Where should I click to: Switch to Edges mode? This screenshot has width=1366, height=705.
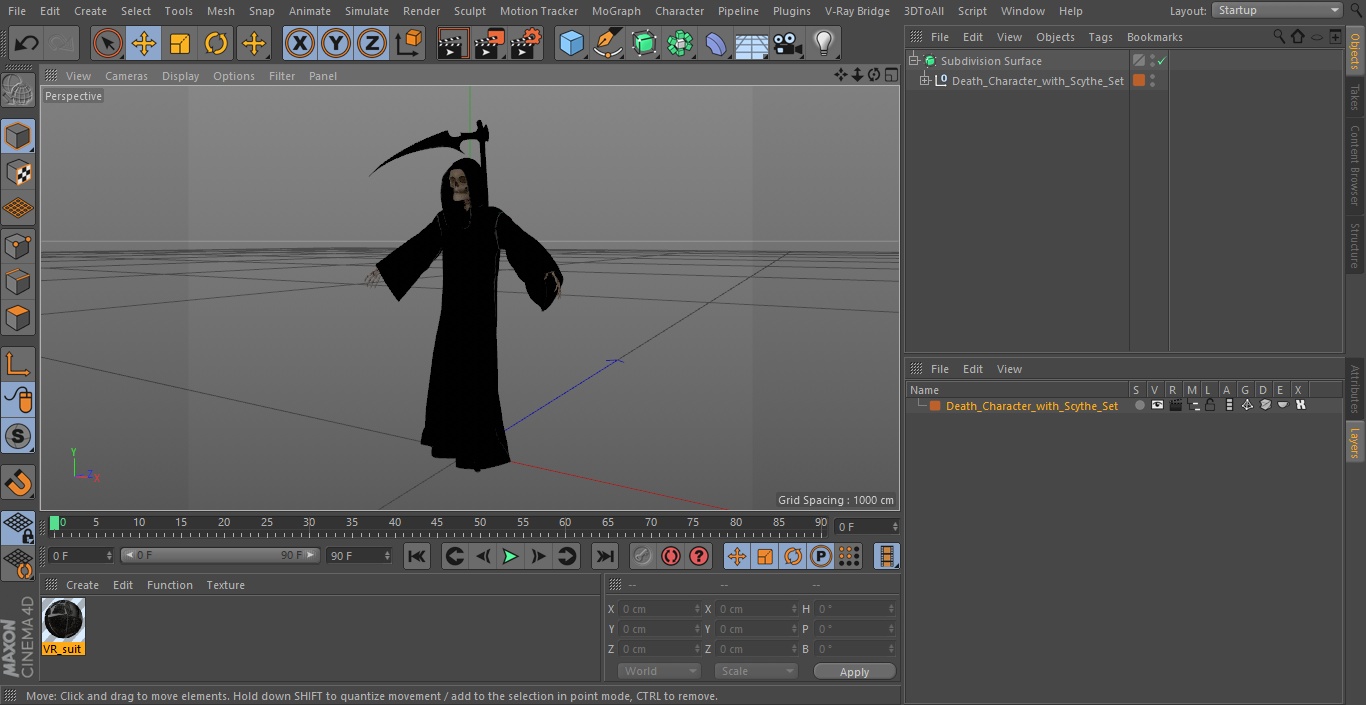pyautogui.click(x=18, y=281)
